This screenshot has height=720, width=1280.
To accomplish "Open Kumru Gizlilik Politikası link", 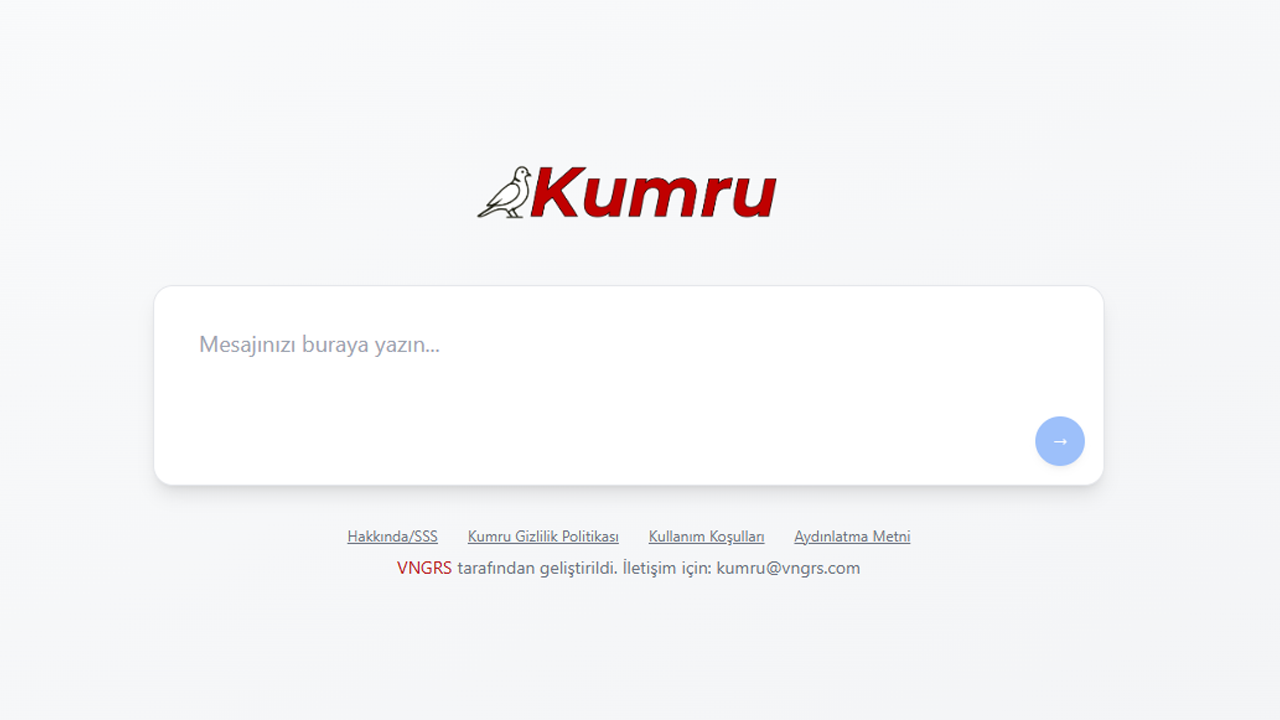I will [x=543, y=537].
